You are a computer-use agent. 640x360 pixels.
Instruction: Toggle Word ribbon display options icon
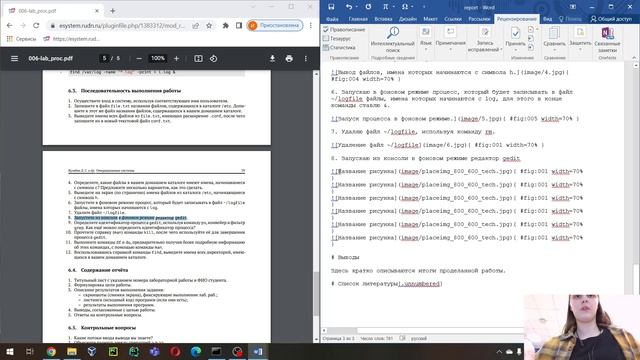573,7
